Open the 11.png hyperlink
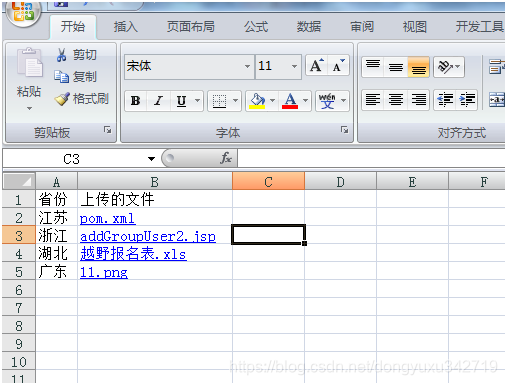The height and width of the screenshot is (385, 507). click(104, 273)
